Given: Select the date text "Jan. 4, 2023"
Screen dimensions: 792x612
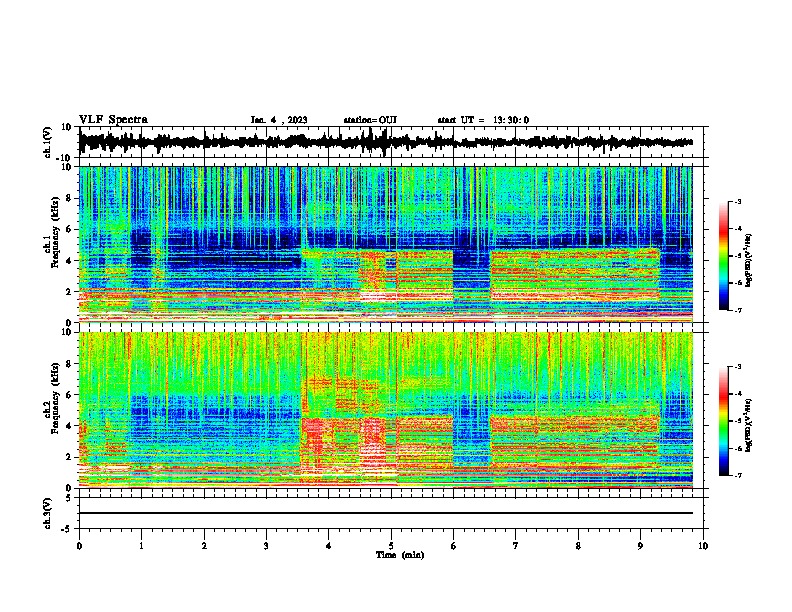Looking at the screenshot, I should (x=279, y=120).
